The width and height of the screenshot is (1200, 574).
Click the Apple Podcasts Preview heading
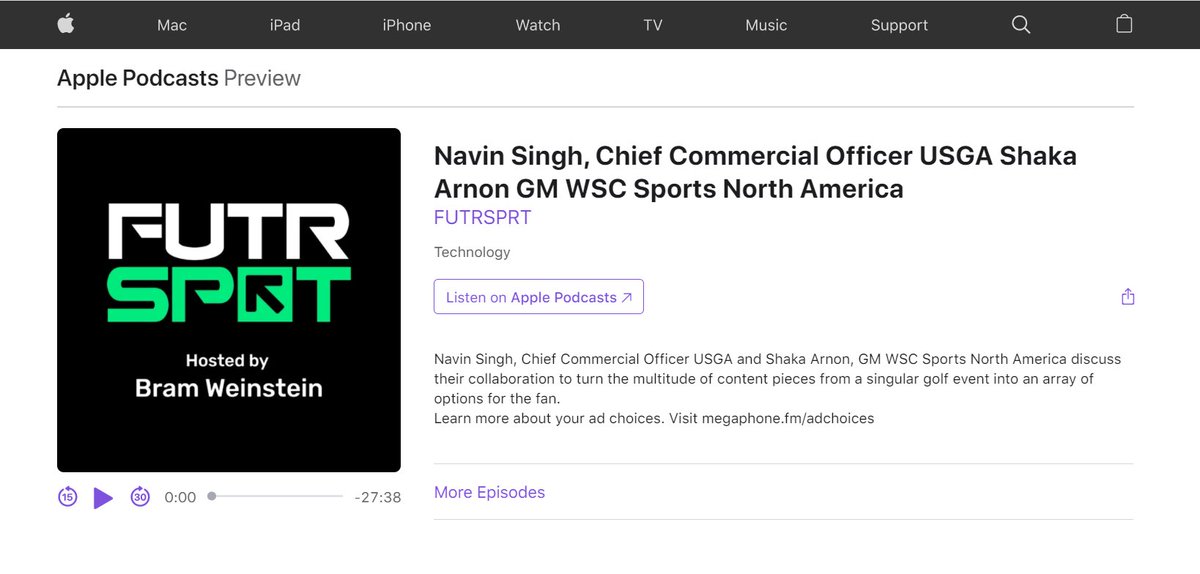[179, 78]
